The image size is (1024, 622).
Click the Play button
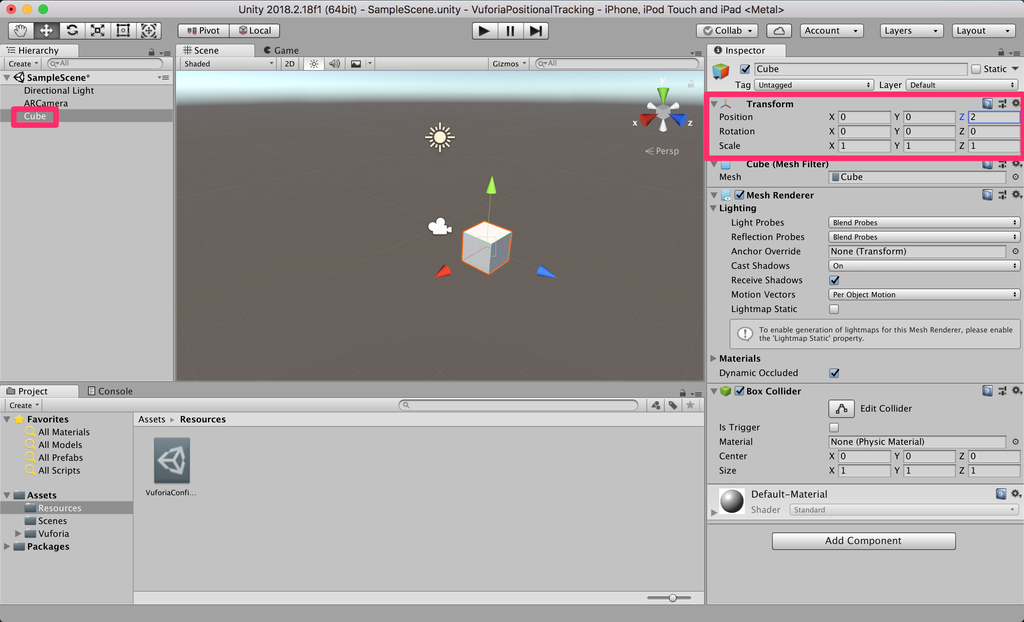click(484, 31)
